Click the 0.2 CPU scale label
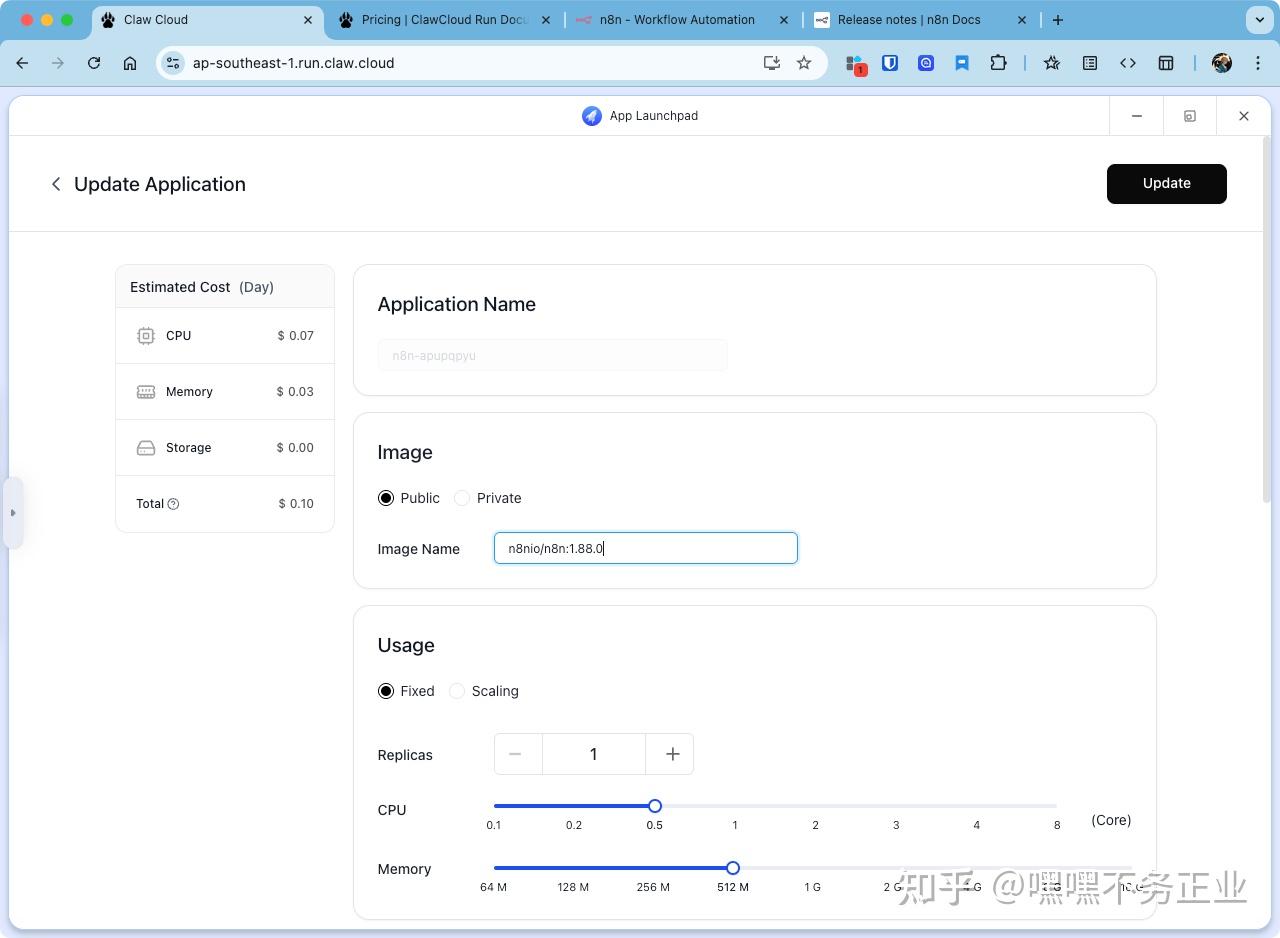Image resolution: width=1280 pixels, height=938 pixels. click(x=574, y=825)
